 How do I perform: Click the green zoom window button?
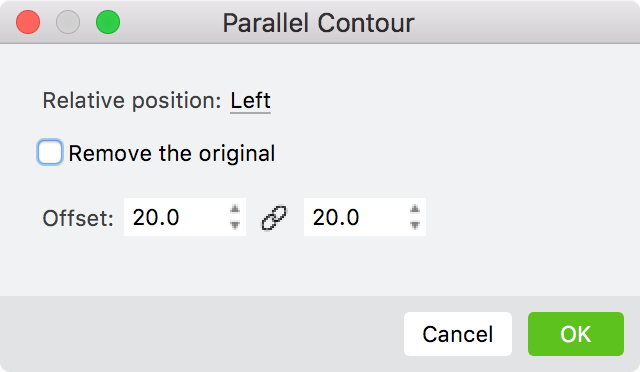[108, 22]
